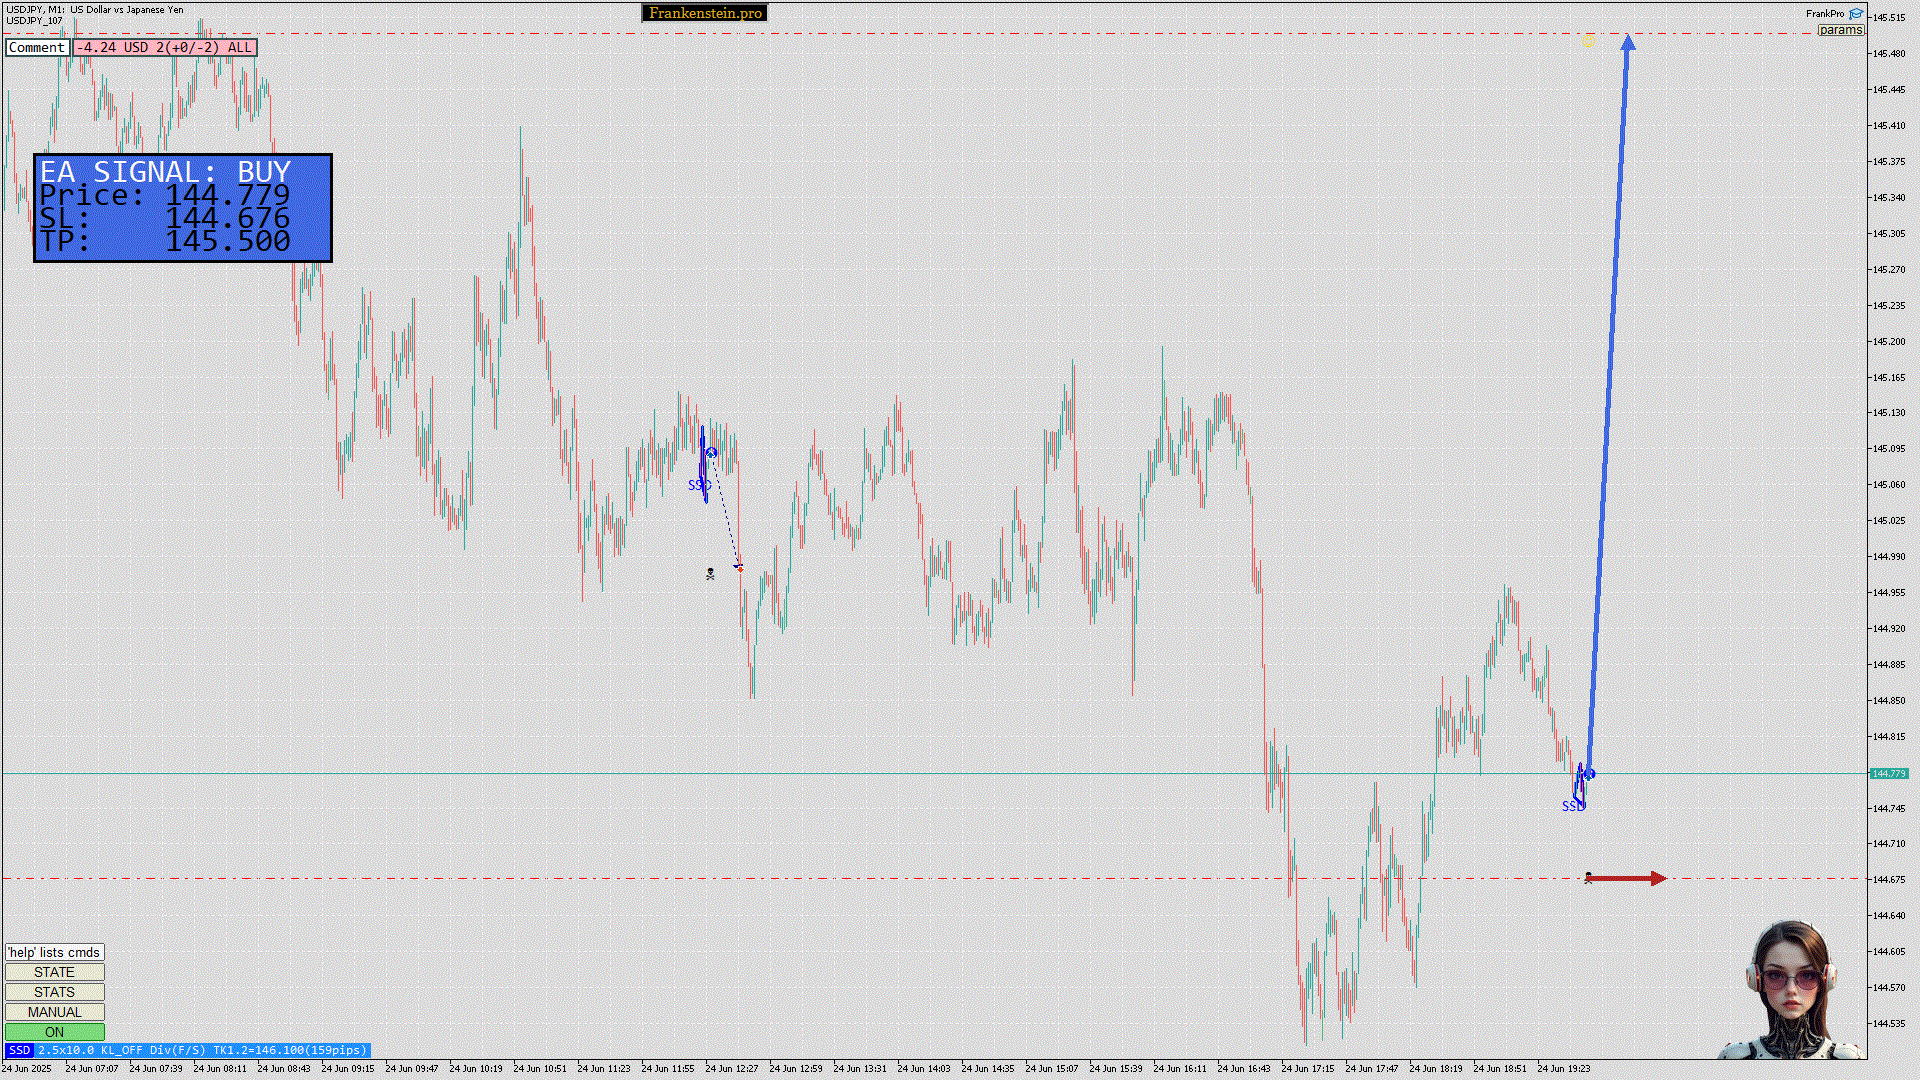Click the Comment label field
The width and height of the screenshot is (1920, 1080).
click(x=37, y=47)
